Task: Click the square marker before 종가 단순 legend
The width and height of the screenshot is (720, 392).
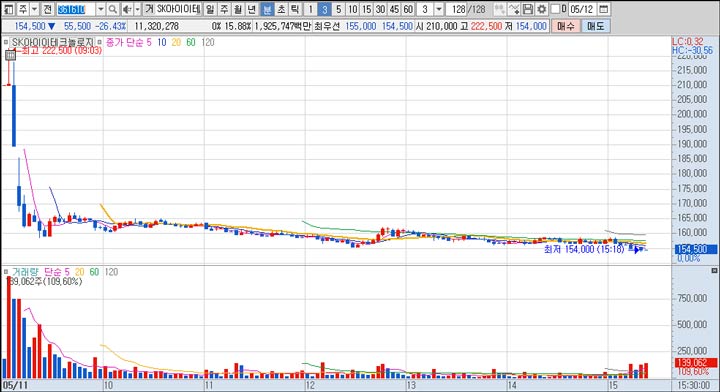Action: (x=99, y=42)
